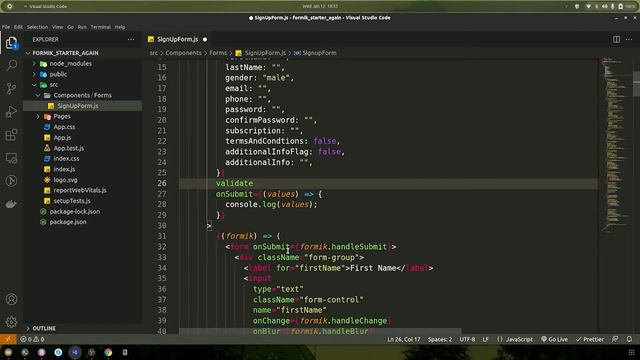Click the Prettier status item
This screenshot has width=640, height=360.
(590, 339)
